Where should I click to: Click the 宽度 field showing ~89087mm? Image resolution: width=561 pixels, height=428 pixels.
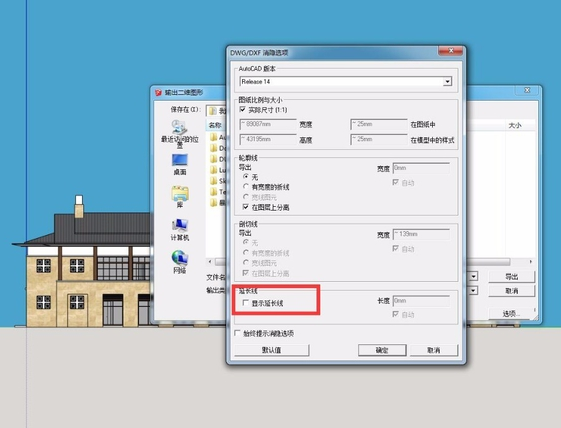click(x=268, y=124)
